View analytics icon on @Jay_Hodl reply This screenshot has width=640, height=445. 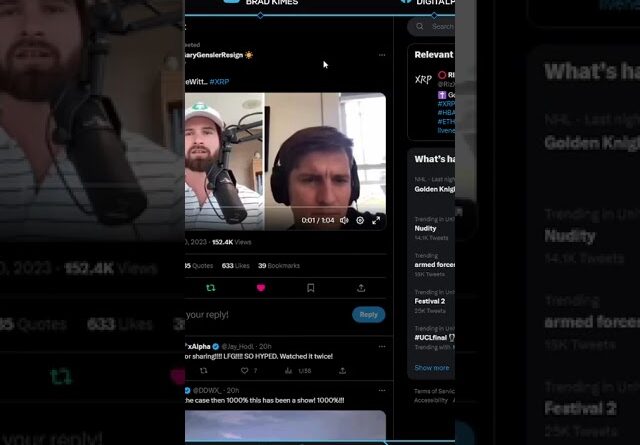point(290,371)
